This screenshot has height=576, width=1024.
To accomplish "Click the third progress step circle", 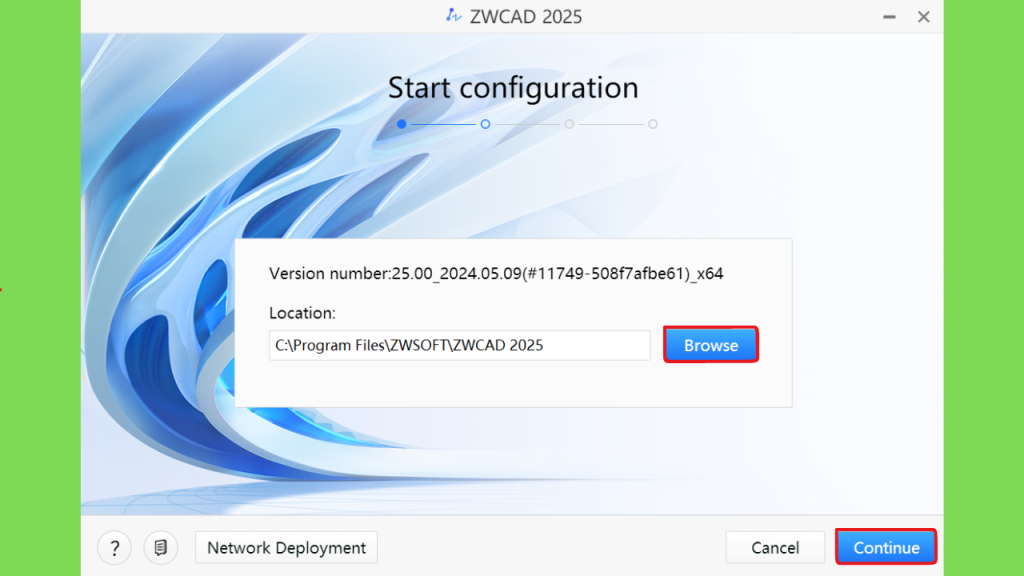I will [x=569, y=124].
